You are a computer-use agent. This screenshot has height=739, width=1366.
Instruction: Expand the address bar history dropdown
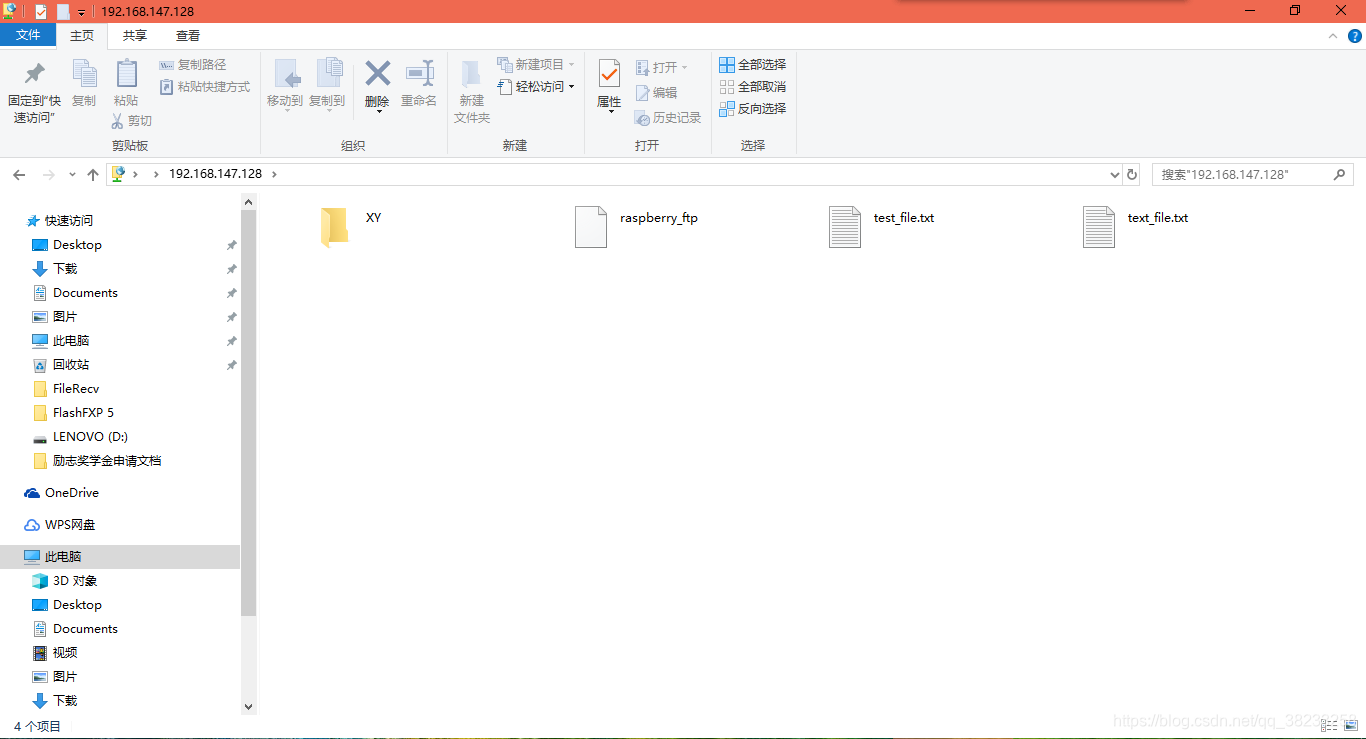pos(1115,174)
